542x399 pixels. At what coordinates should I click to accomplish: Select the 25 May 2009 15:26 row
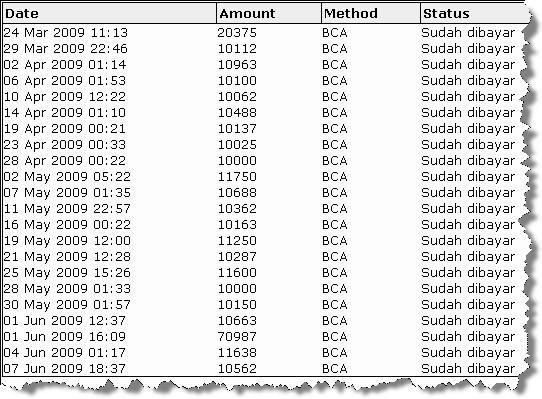click(264, 273)
